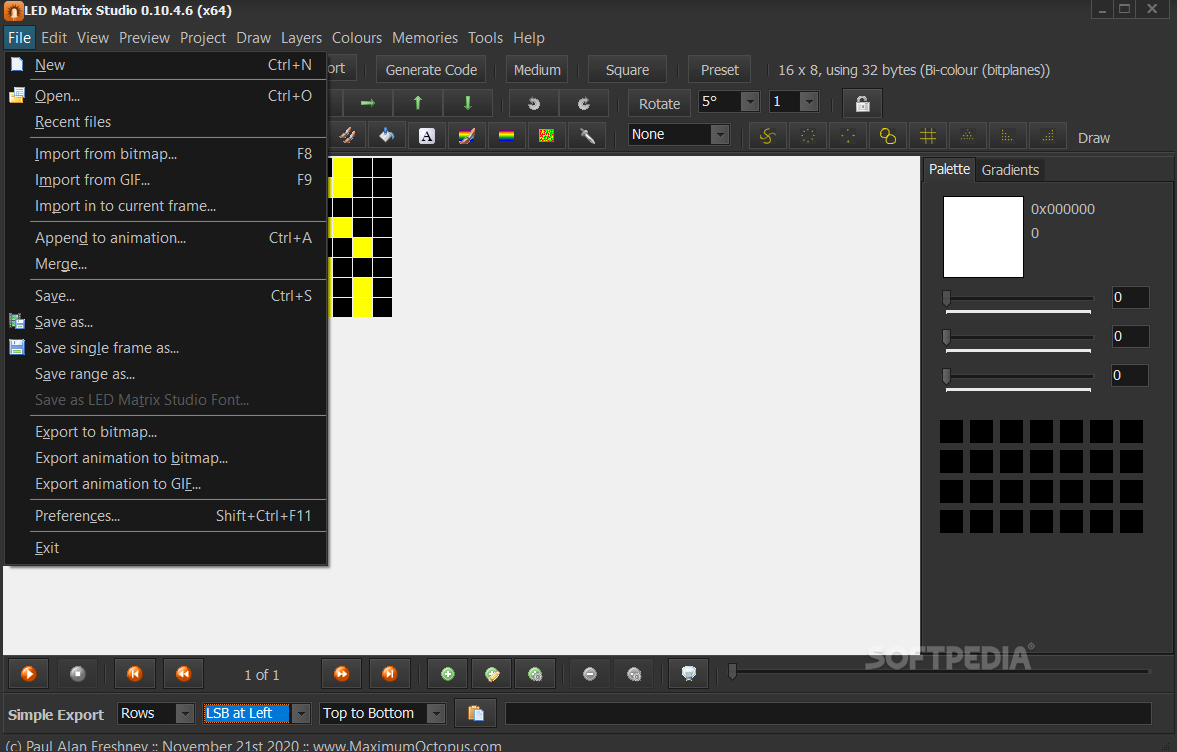Select the dotted ring pattern tool
Screen dimensions: 1177x752
click(808, 136)
